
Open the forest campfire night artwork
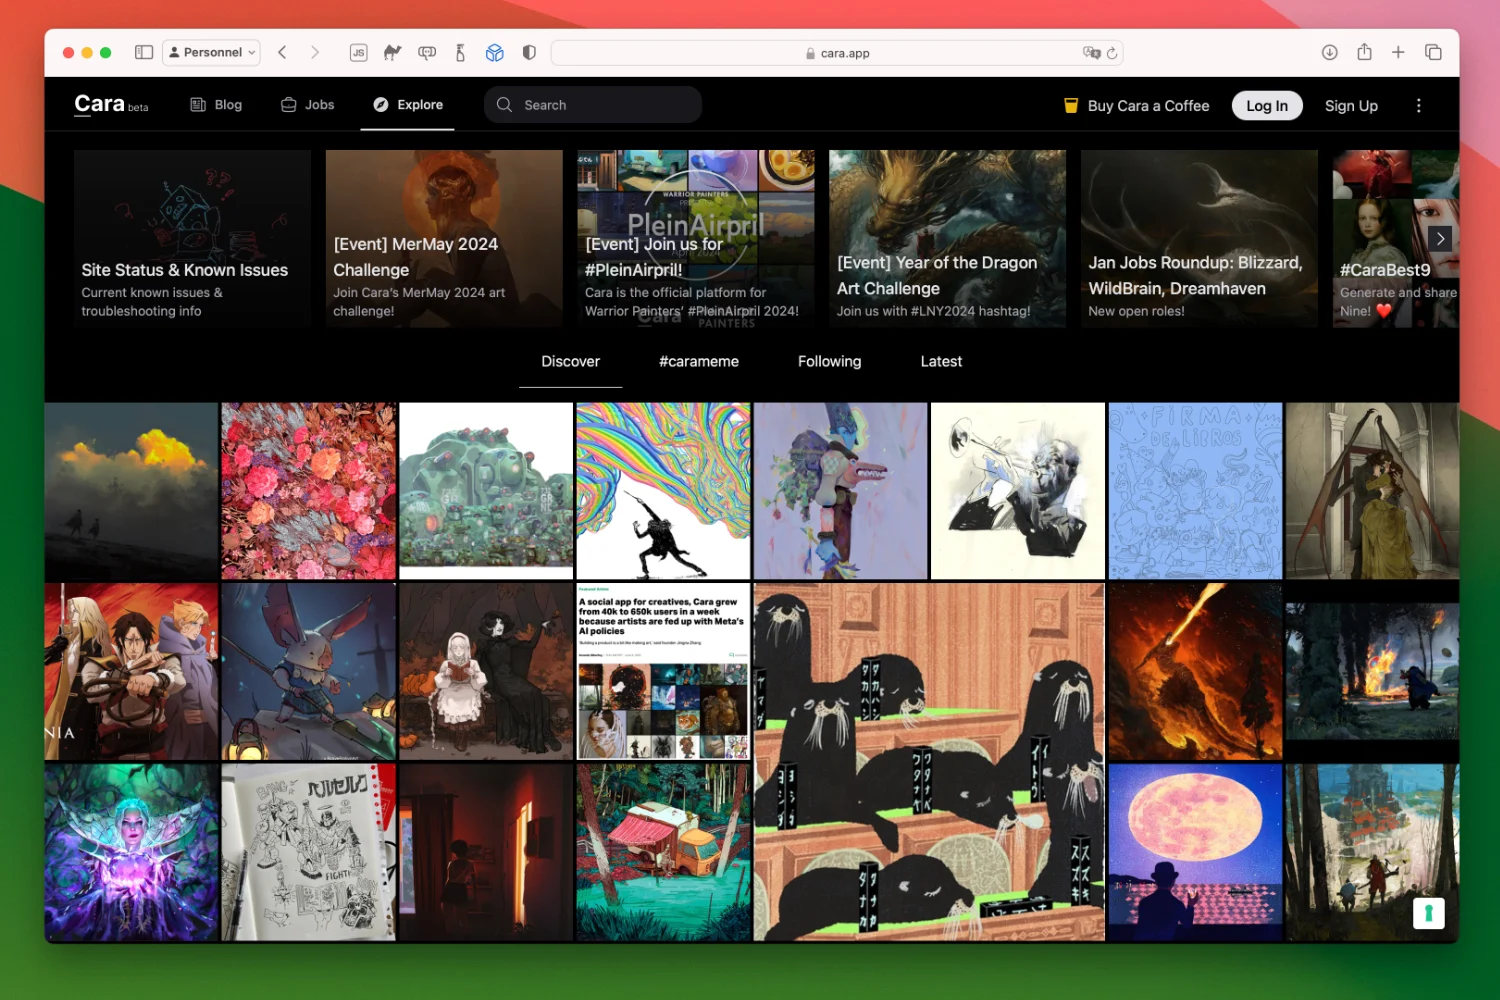pyautogui.click(x=1372, y=672)
